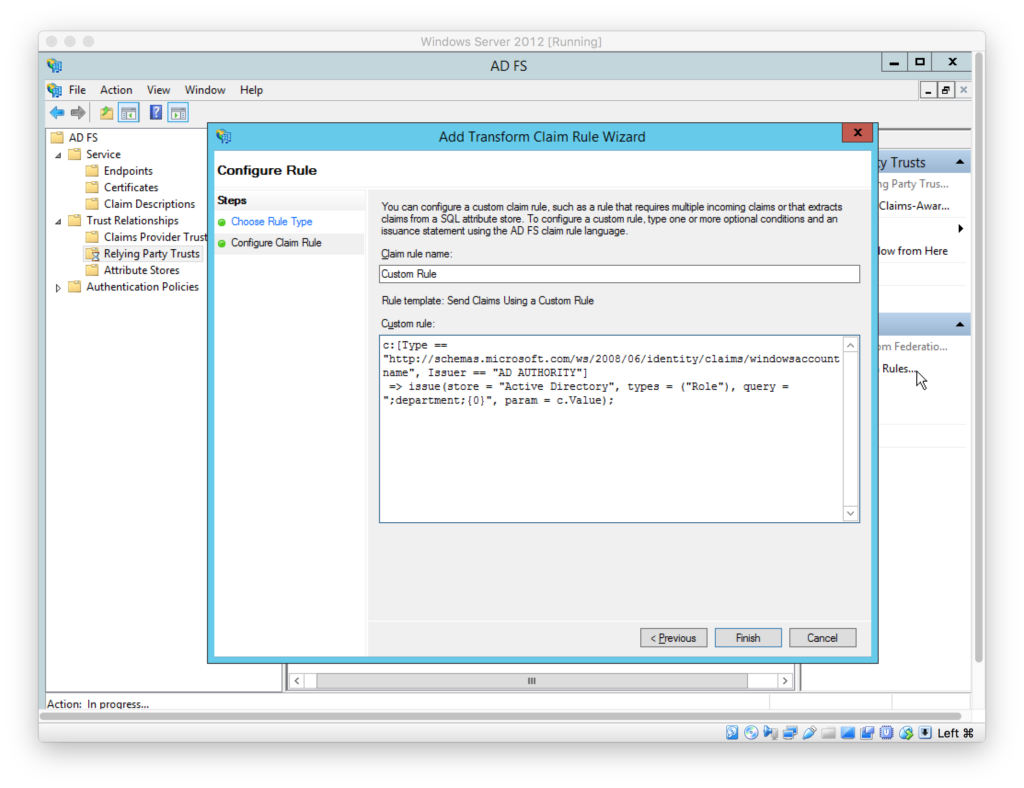The image size is (1024, 788).
Task: Click Relying Party Trusts folder icon
Action: [x=93, y=254]
